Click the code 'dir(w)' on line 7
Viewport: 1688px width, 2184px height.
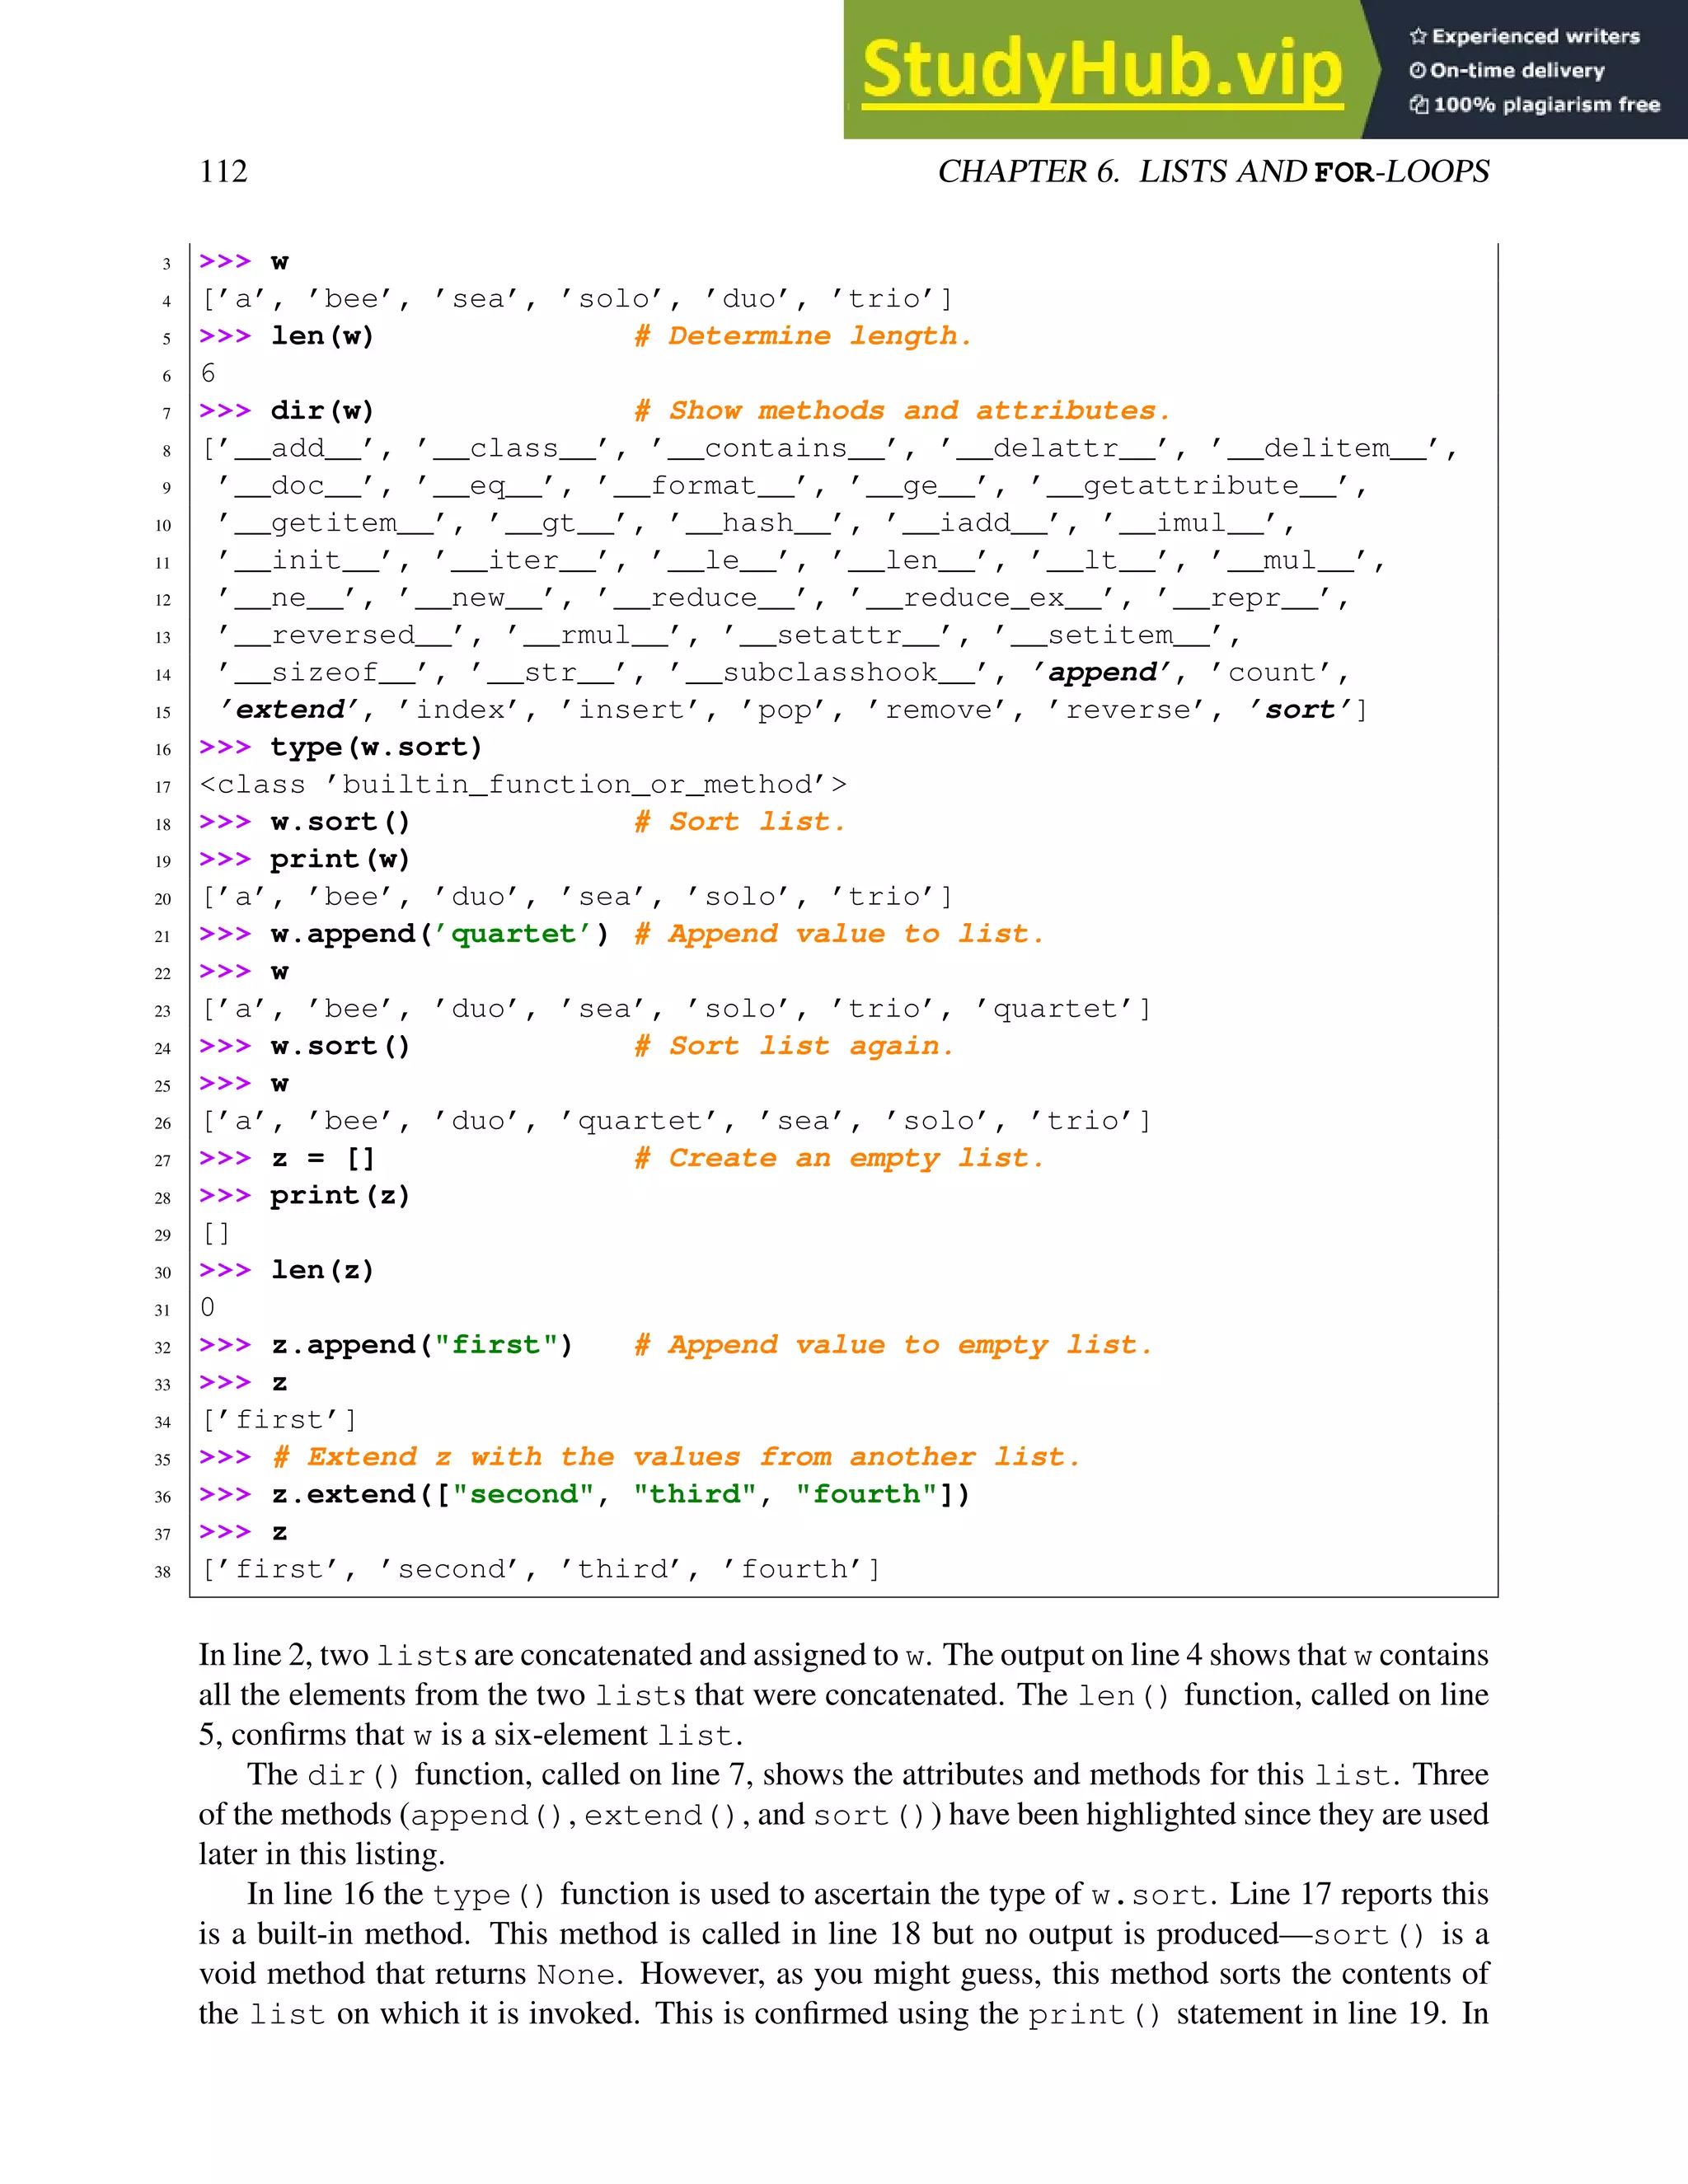322,411
